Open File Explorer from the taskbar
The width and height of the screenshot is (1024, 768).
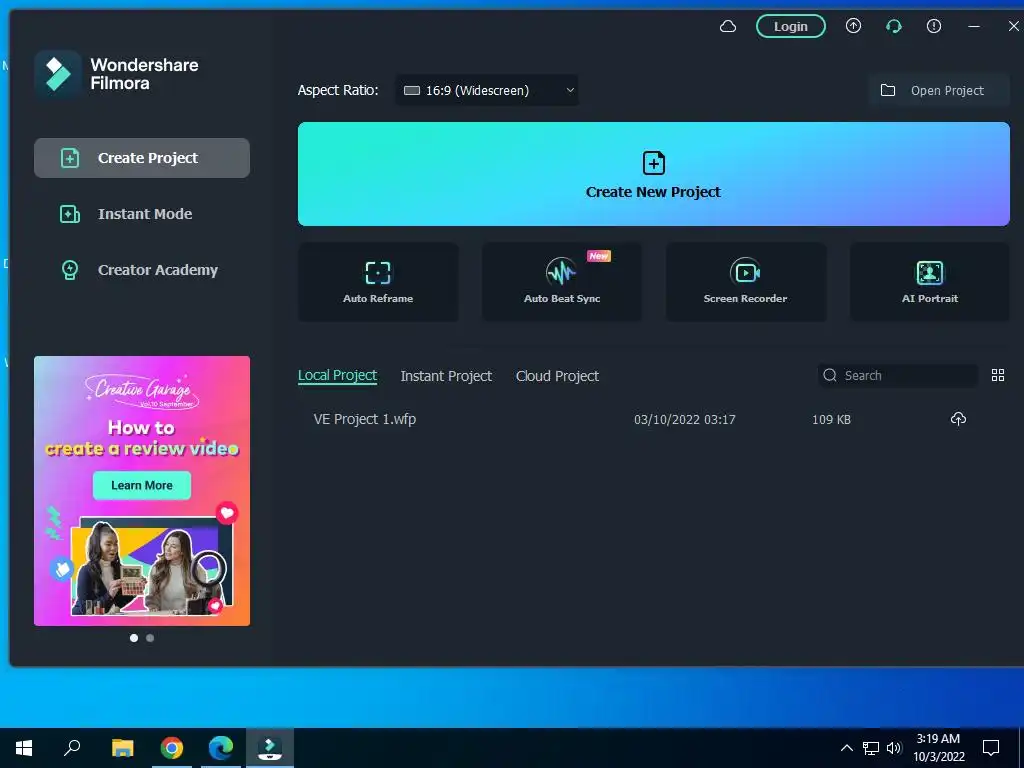coord(122,748)
